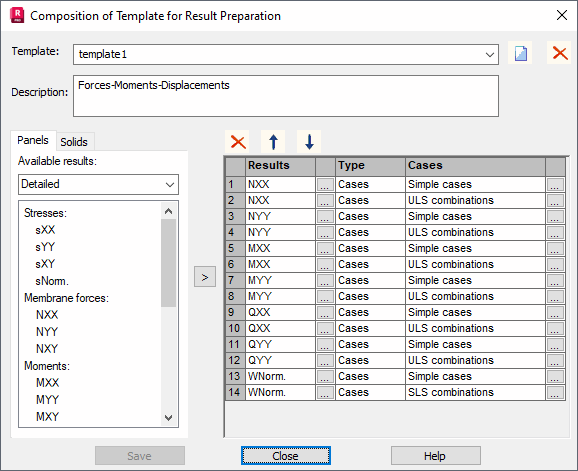Open the template1 dropdown list
Viewport: 578px width, 471px height.
pos(490,55)
